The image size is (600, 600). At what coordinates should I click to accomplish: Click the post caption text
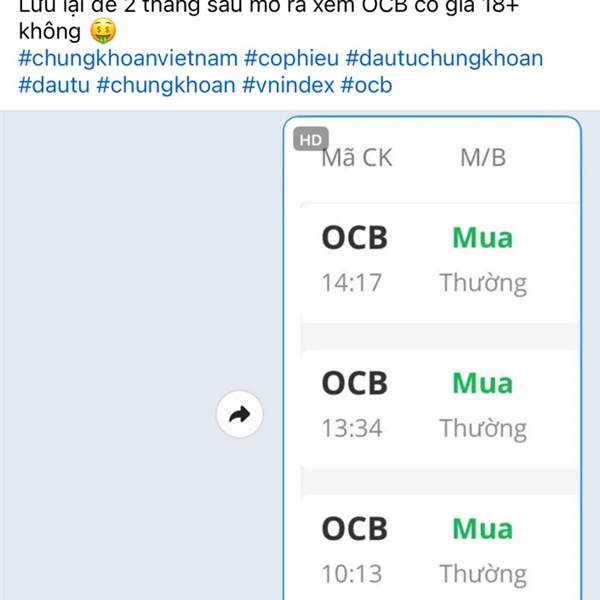[x=268, y=19]
